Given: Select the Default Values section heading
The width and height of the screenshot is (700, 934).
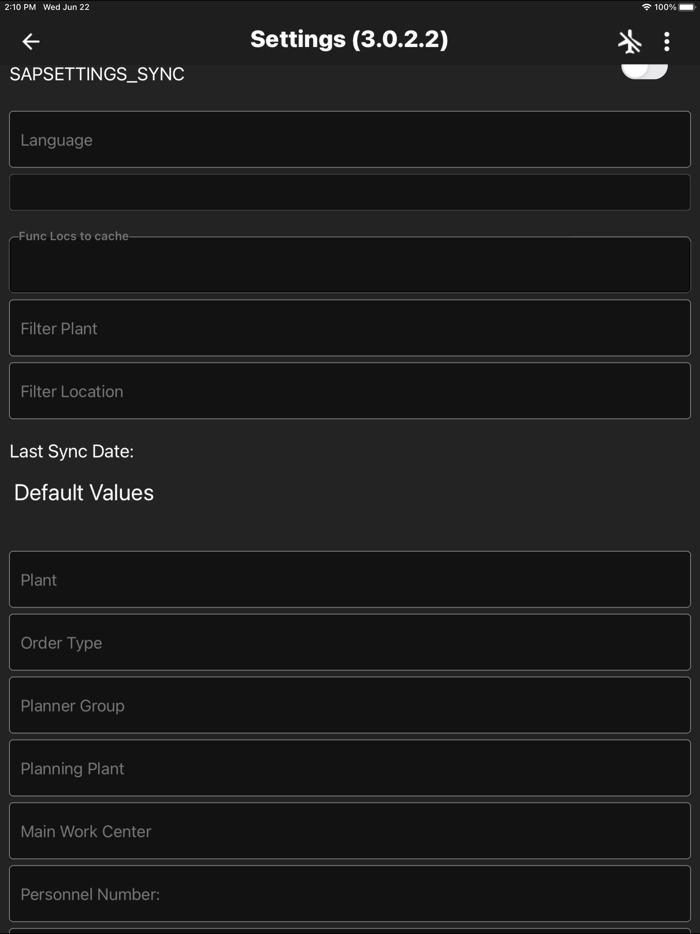Looking at the screenshot, I should pos(83,492).
